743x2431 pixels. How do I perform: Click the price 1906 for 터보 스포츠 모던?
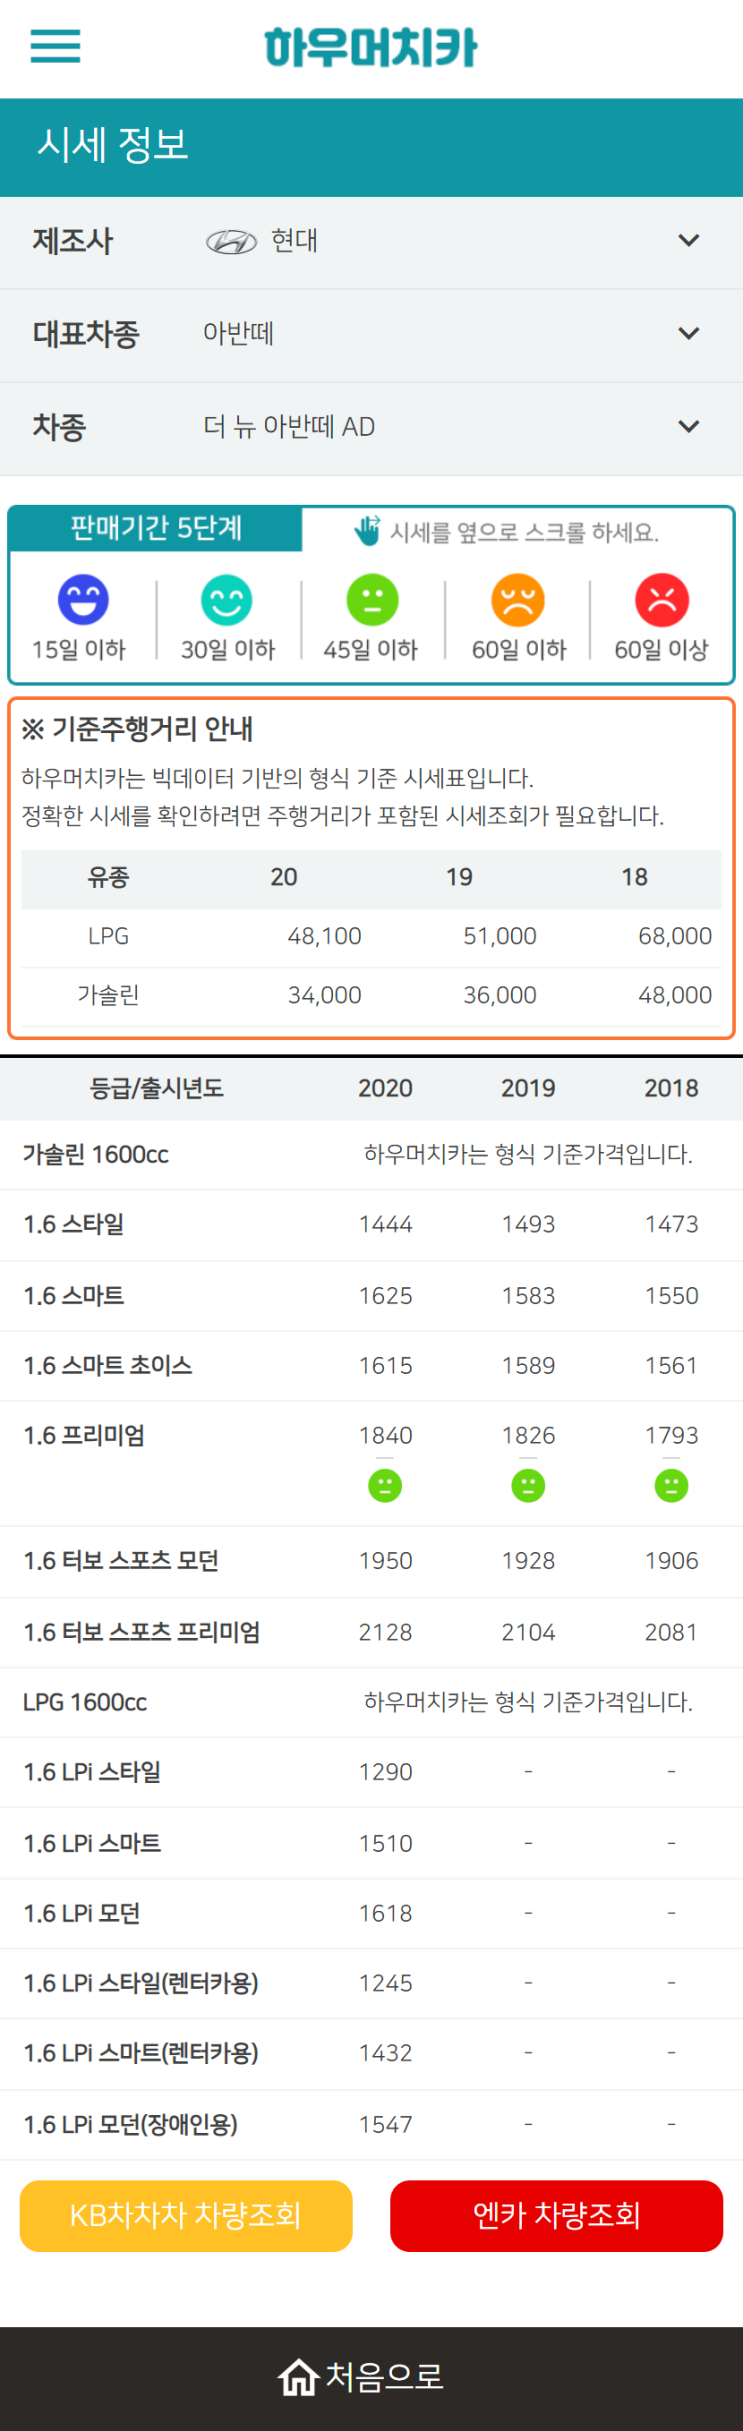[671, 1561]
